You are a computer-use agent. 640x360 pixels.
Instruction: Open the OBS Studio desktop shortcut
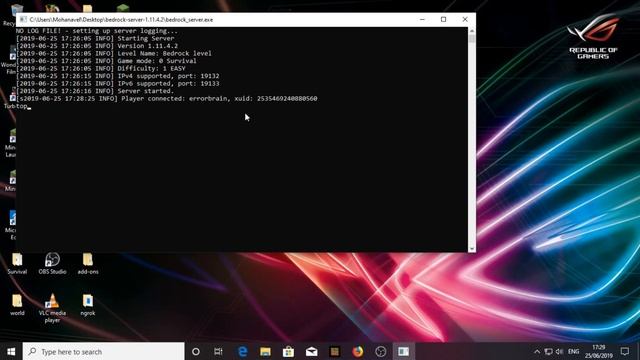pos(52,263)
